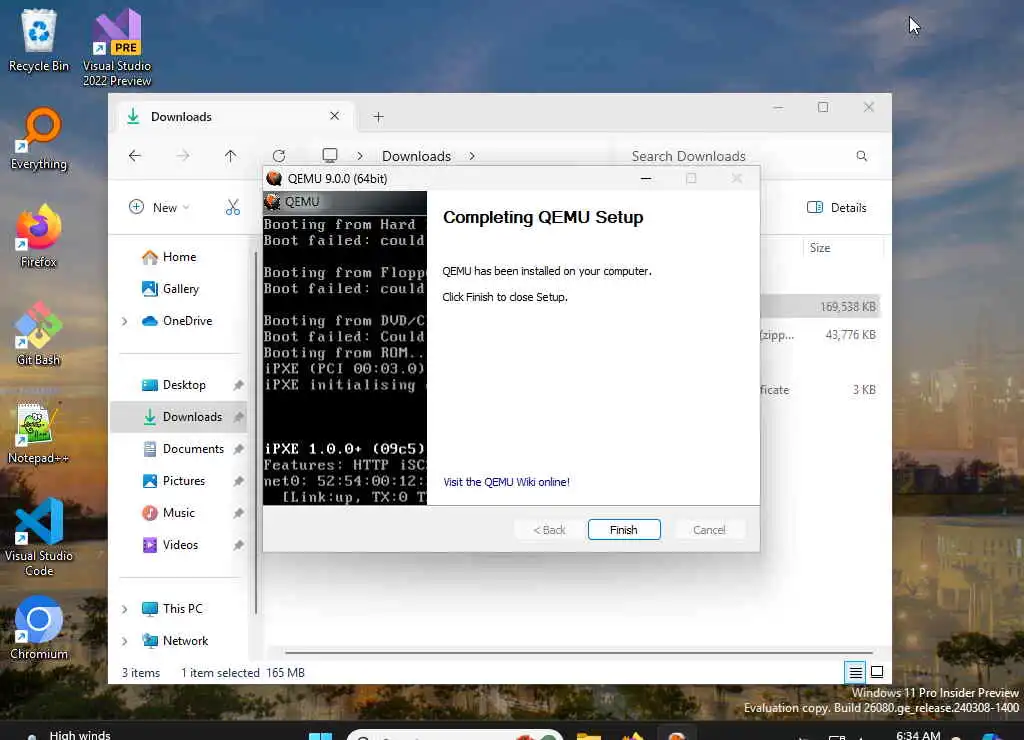This screenshot has width=1024, height=740.
Task: Click Downloads breadcrumb in address bar
Action: [416, 156]
